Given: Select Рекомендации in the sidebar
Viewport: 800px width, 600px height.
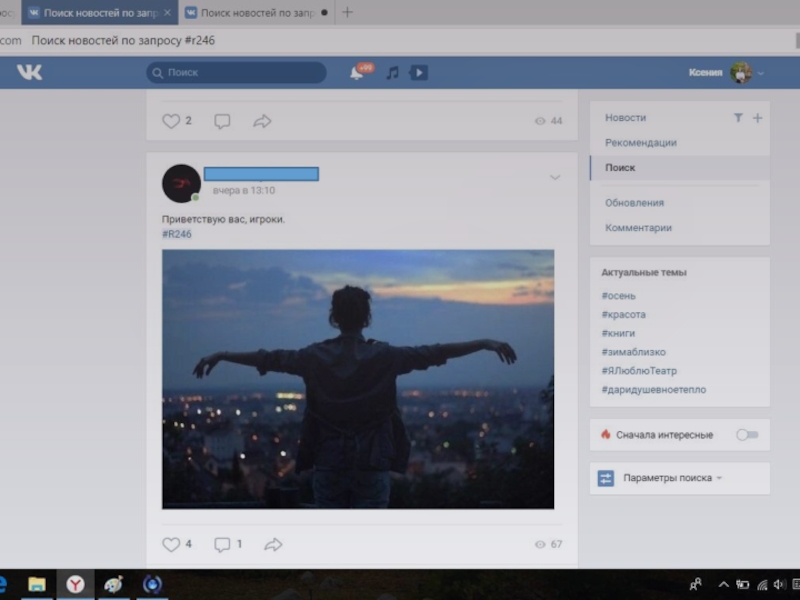Looking at the screenshot, I should pyautogui.click(x=640, y=143).
